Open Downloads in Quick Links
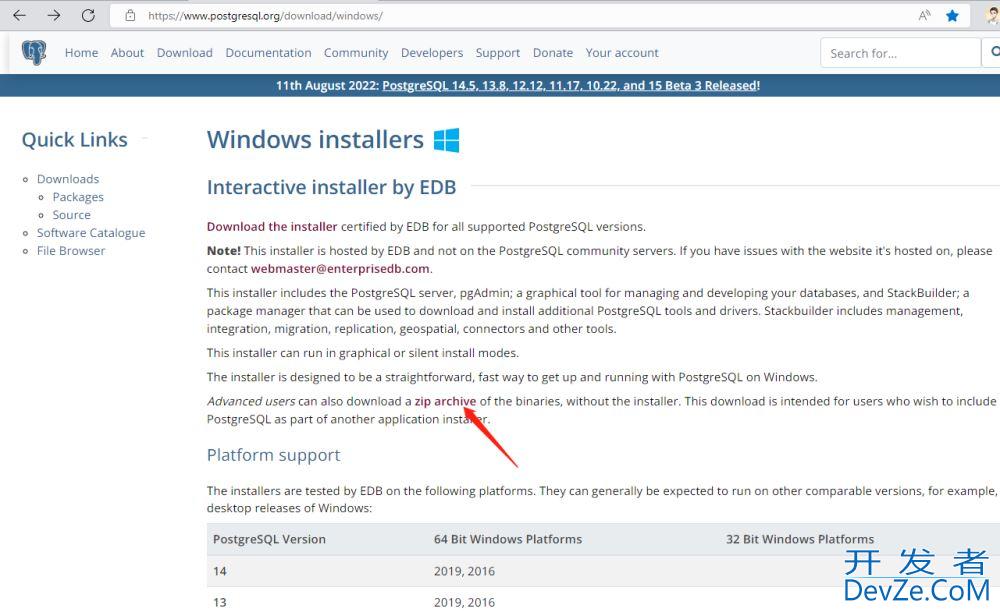The width and height of the screenshot is (1000, 612). (68, 179)
